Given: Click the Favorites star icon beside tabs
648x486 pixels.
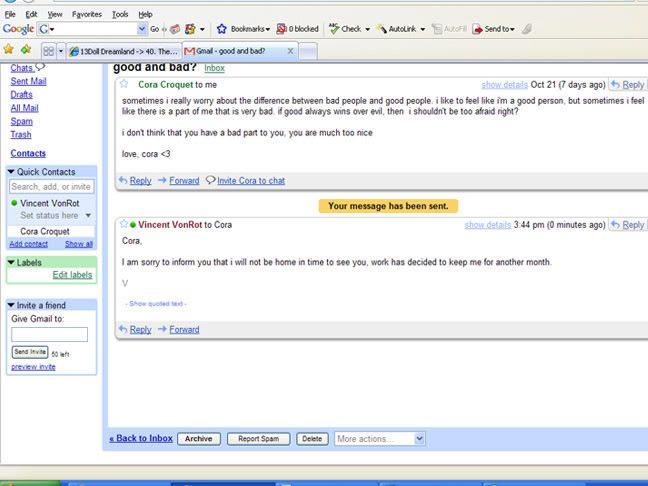Looking at the screenshot, I should click(x=9, y=49).
